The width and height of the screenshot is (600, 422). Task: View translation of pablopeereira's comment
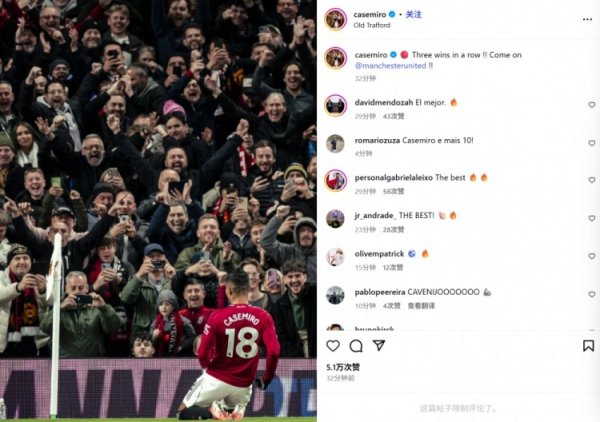421,306
